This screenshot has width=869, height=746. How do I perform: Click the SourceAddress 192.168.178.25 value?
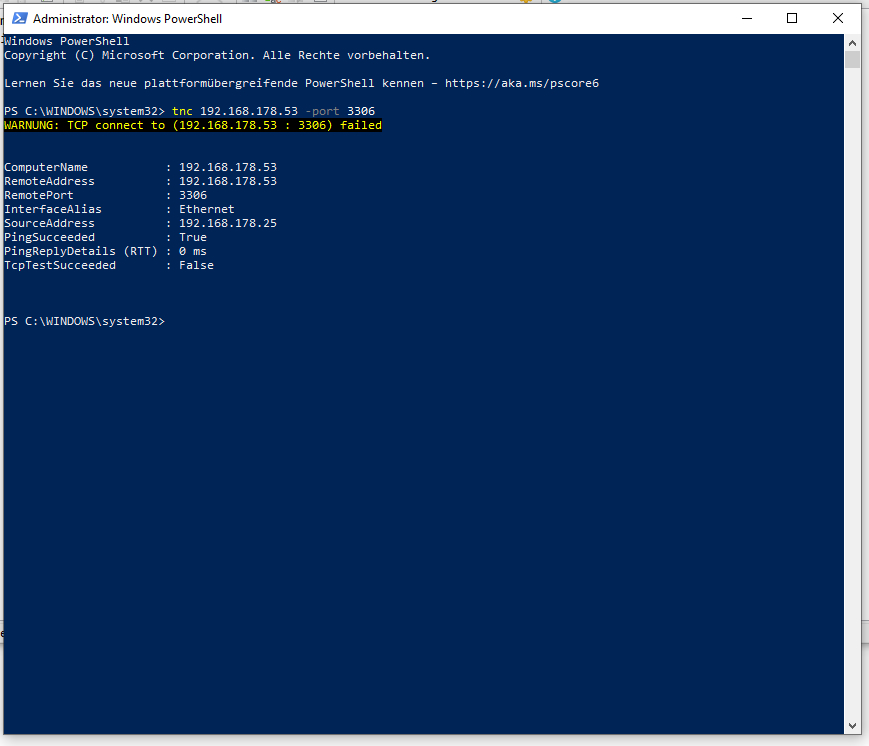(228, 223)
